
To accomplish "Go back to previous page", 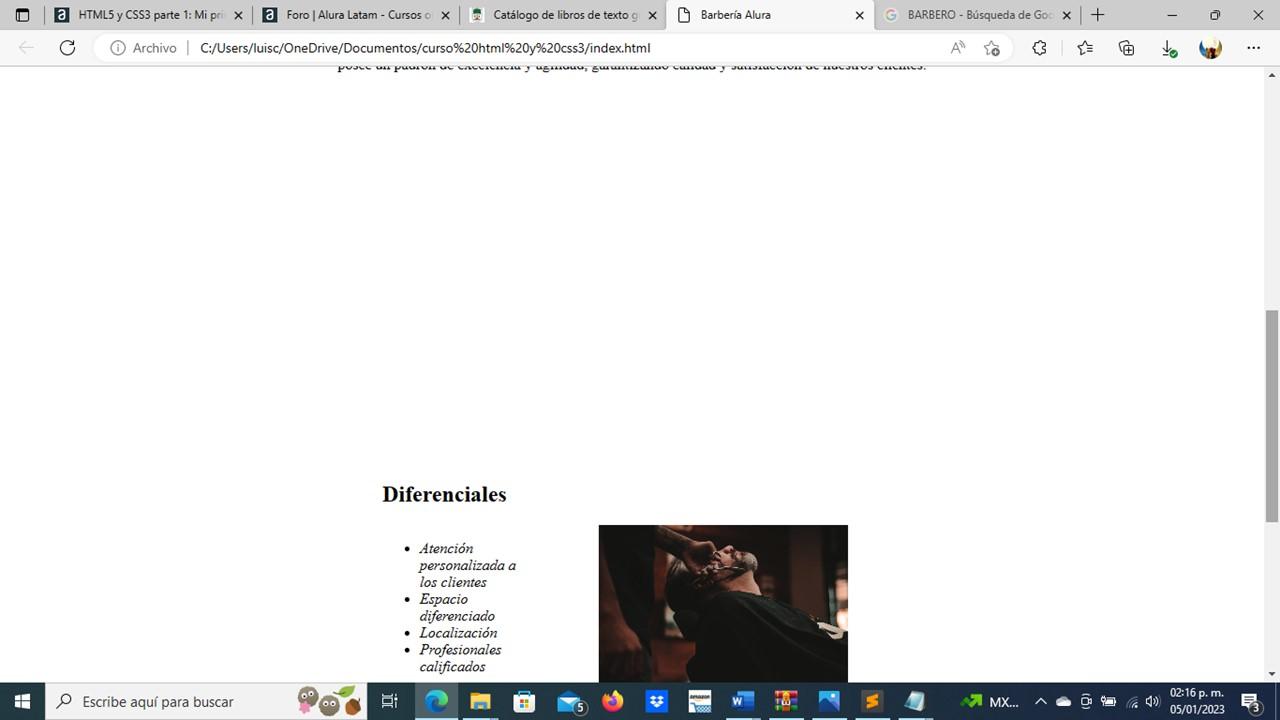I will tap(26, 48).
